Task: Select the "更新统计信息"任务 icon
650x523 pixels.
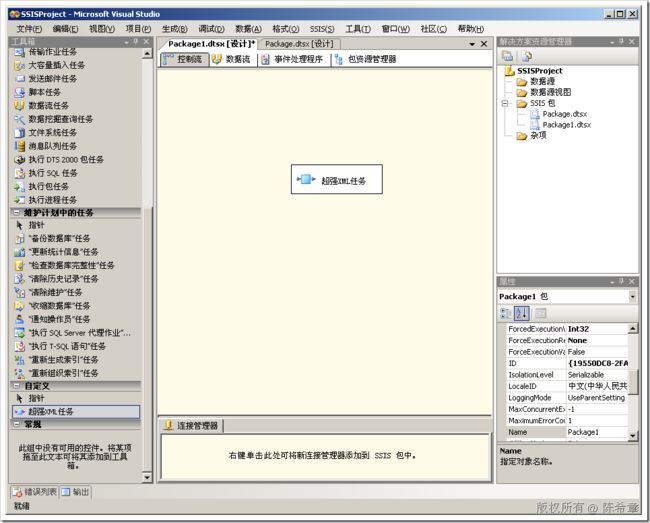Action: point(19,252)
